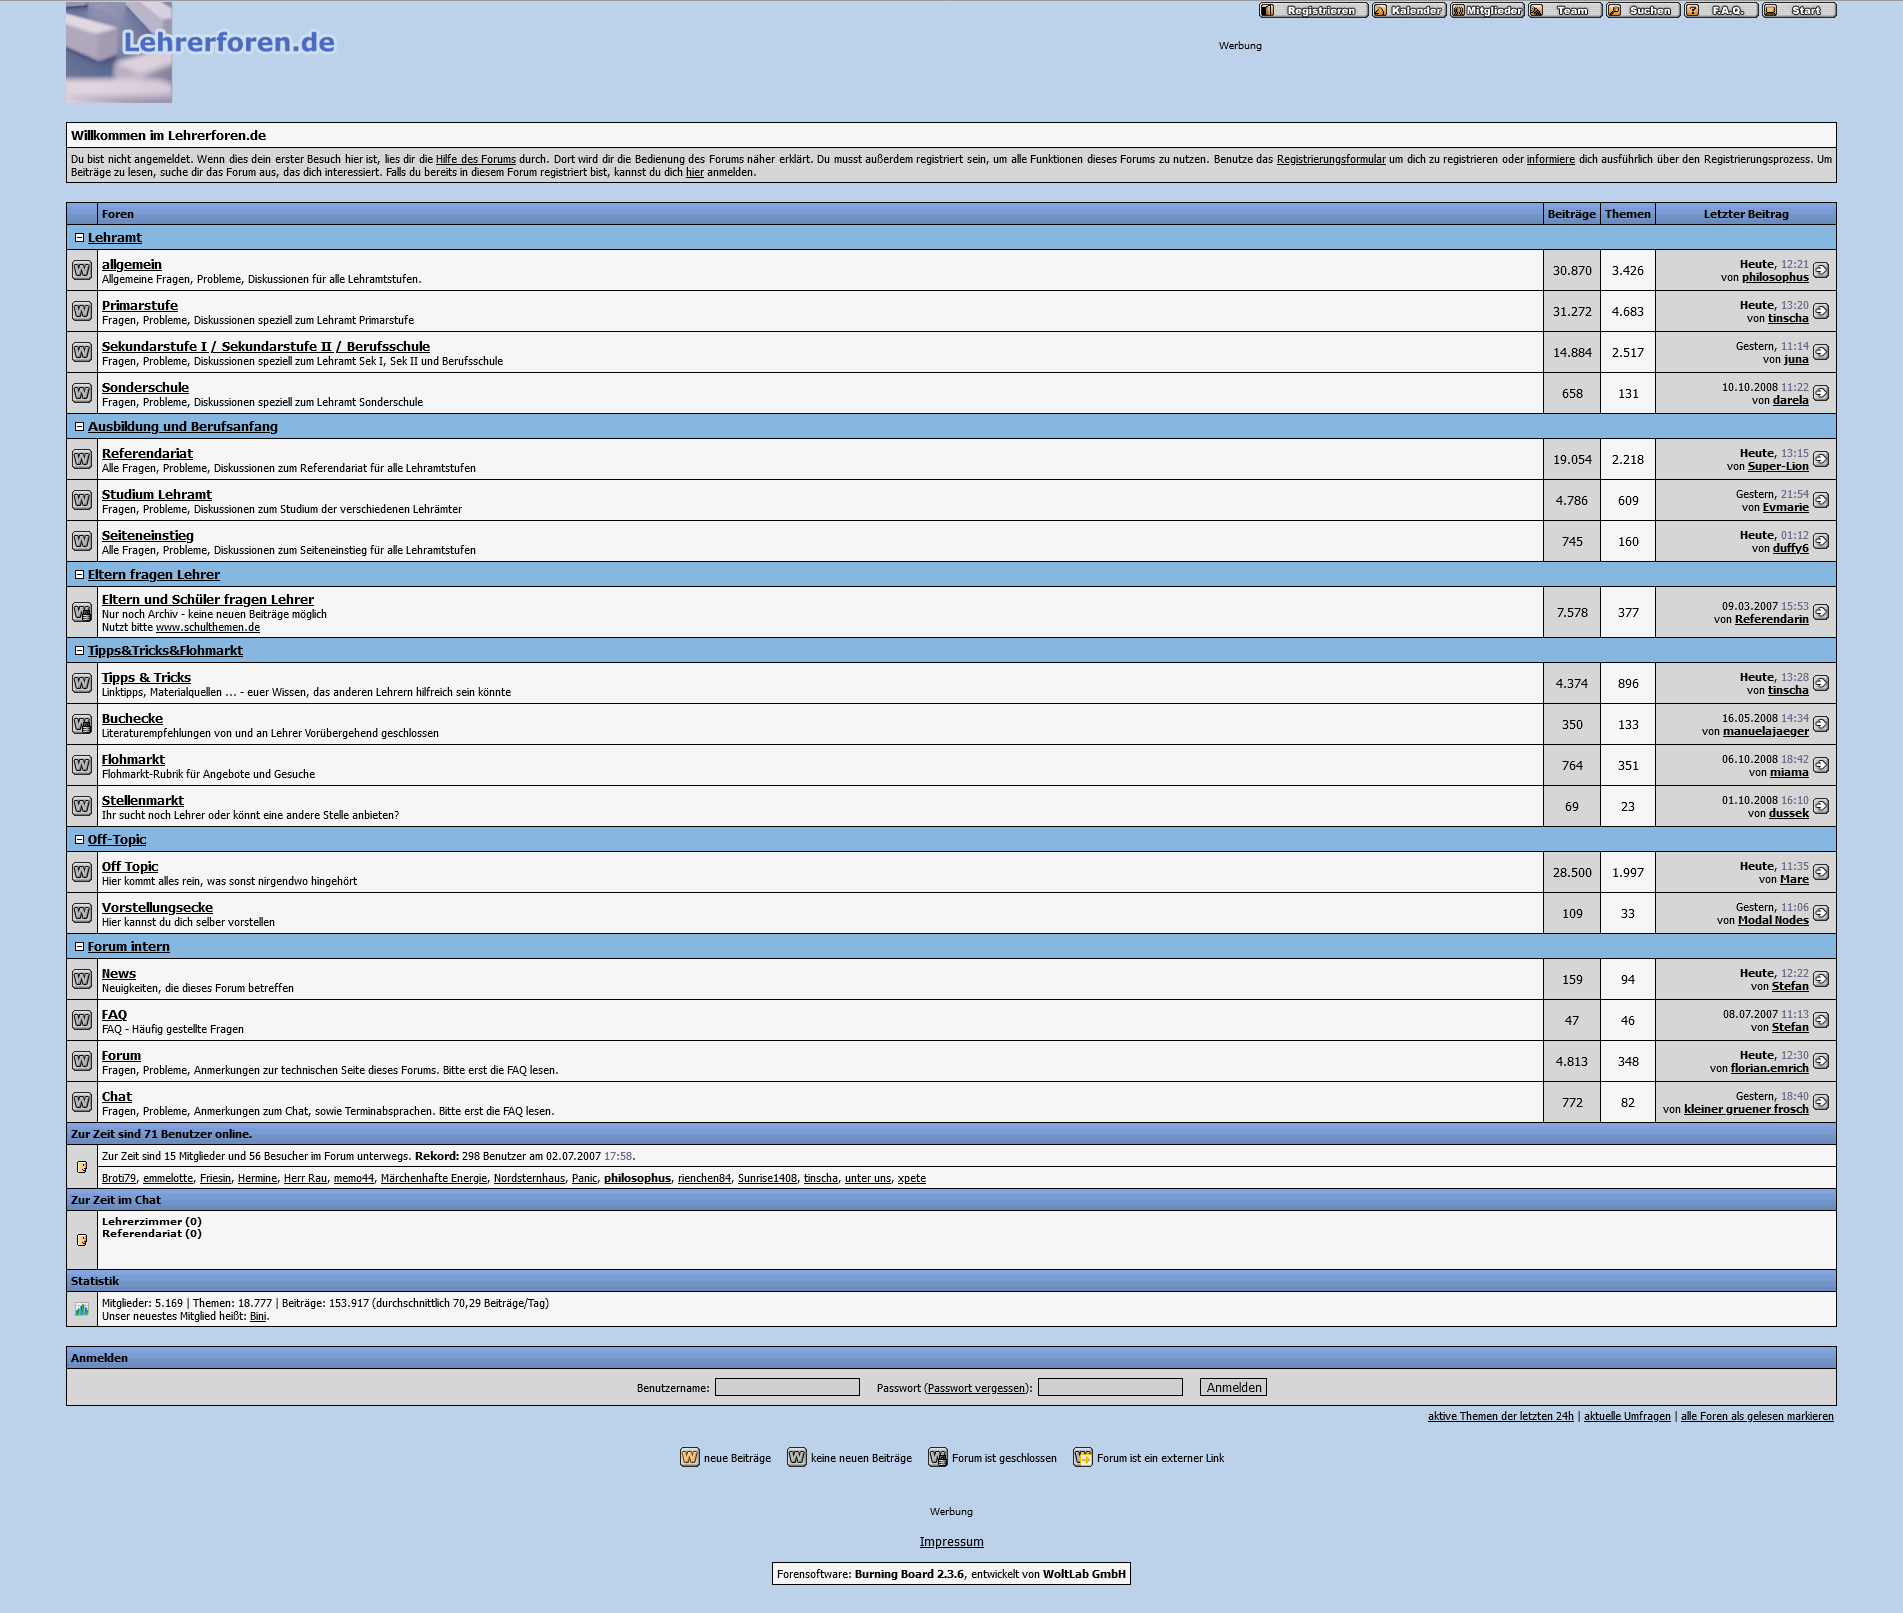The height and width of the screenshot is (1613, 1903).
Task: Click the closed-forum icon next to Buchecke
Action: [82, 725]
